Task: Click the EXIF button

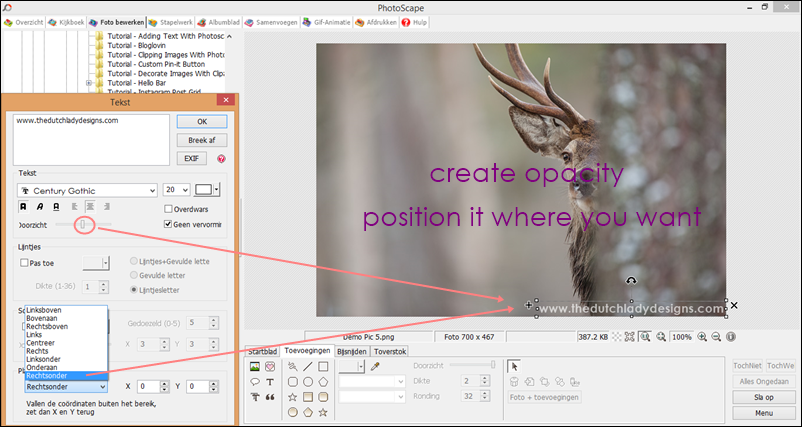Action: [192, 159]
